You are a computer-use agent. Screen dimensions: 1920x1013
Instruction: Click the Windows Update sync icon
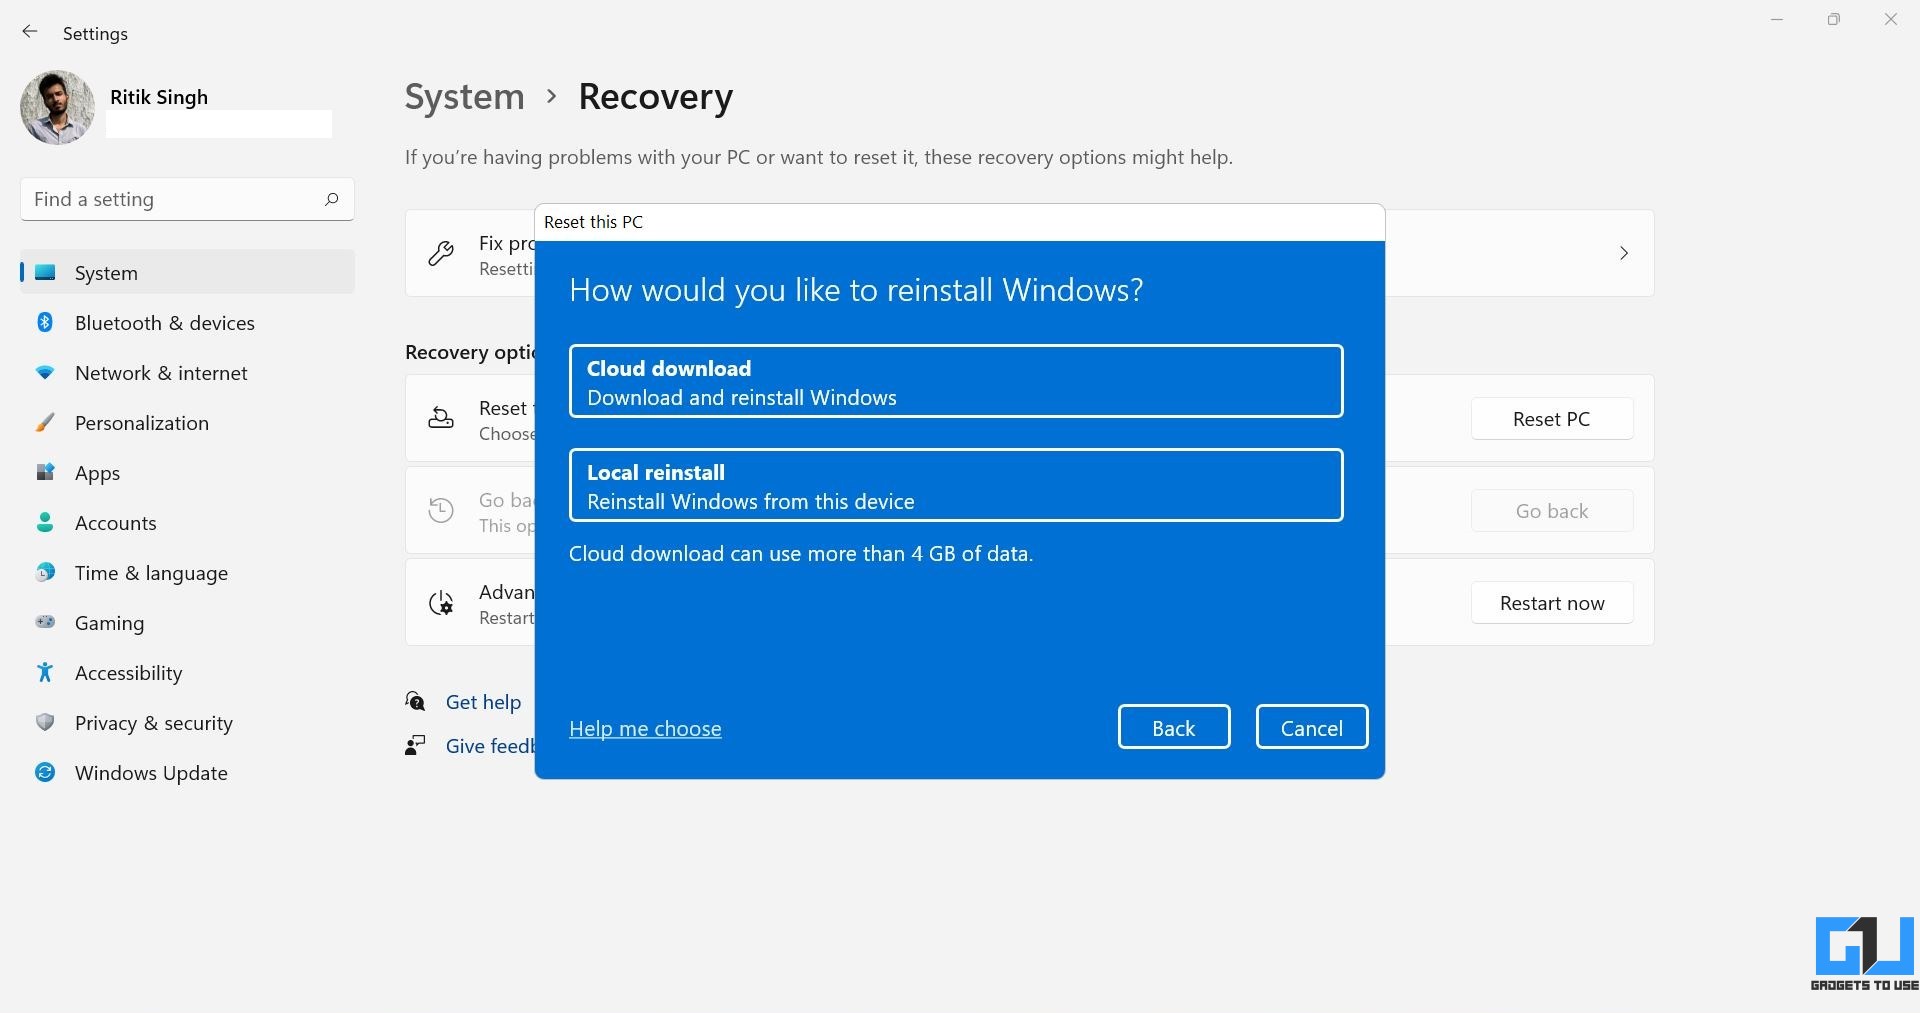point(45,772)
